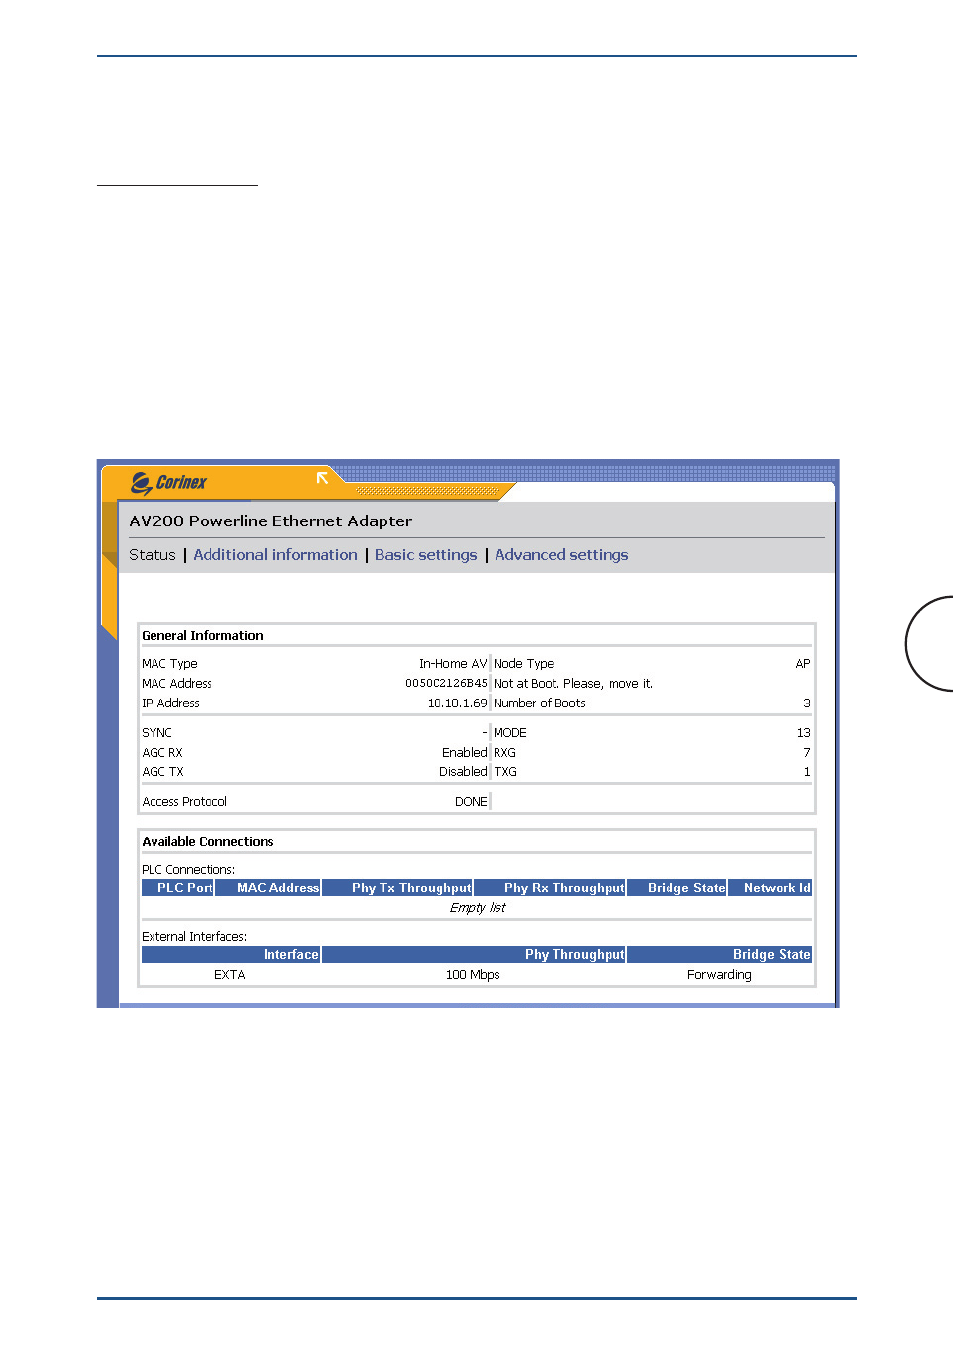The image size is (953, 1352).
Task: Click the Access Protocol label
Action: point(185,802)
